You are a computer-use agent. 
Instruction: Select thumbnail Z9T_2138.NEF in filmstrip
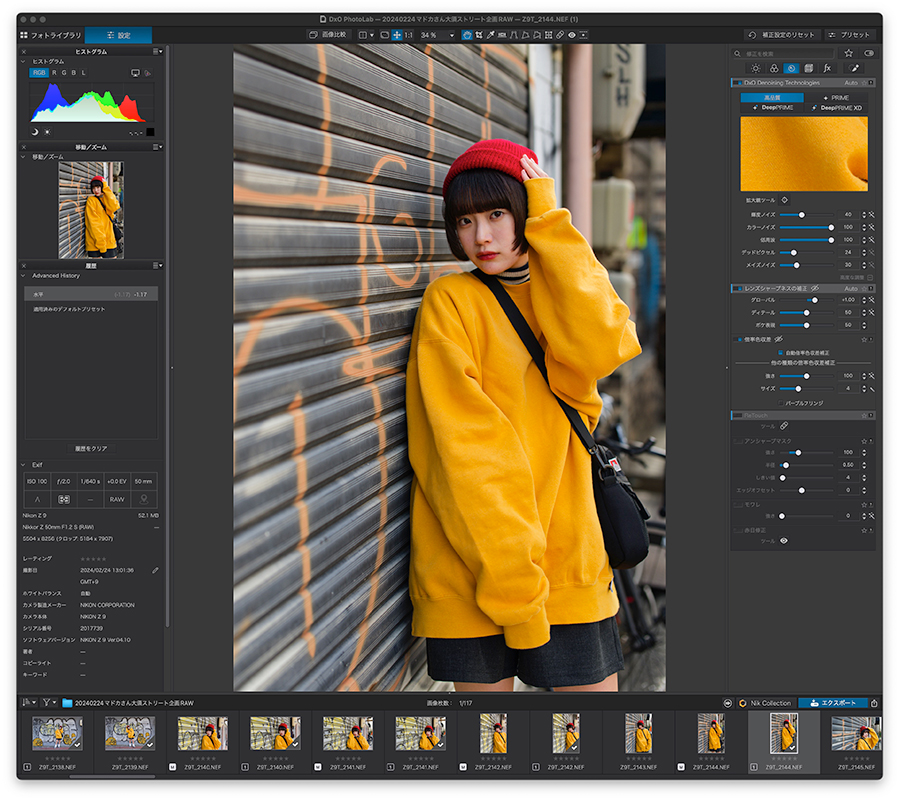[57, 733]
